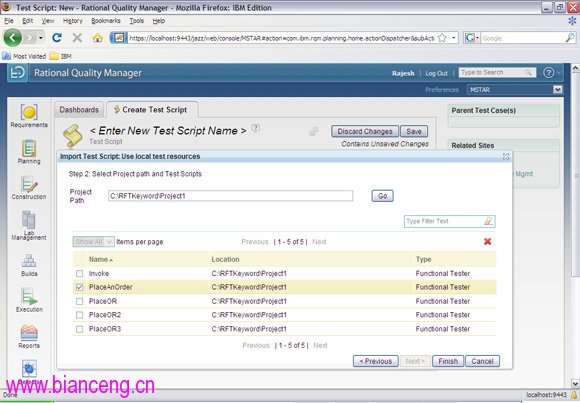The width and height of the screenshot is (580, 403).
Task: Click the Project Path input field
Action: [230, 196]
